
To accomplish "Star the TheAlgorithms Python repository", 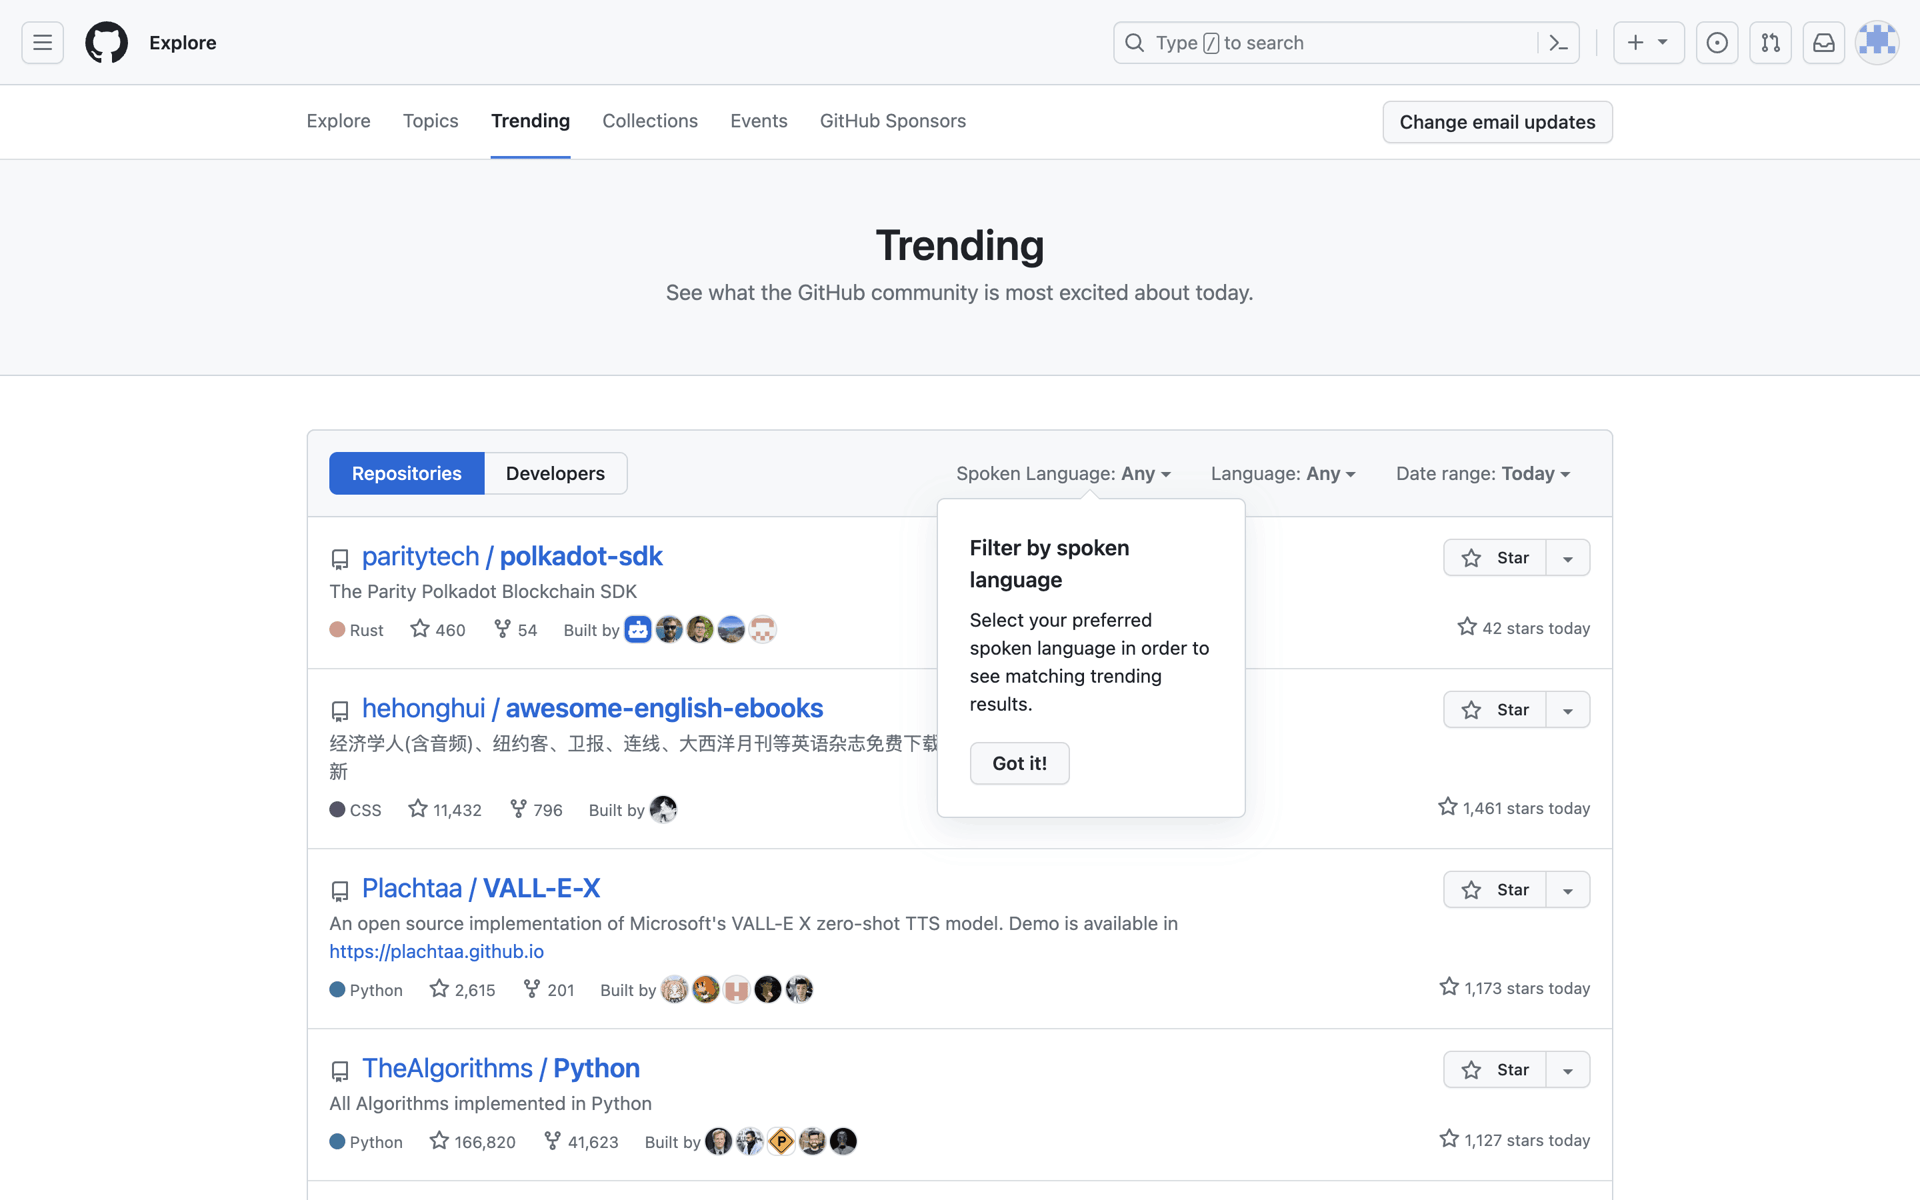I will (1495, 1070).
